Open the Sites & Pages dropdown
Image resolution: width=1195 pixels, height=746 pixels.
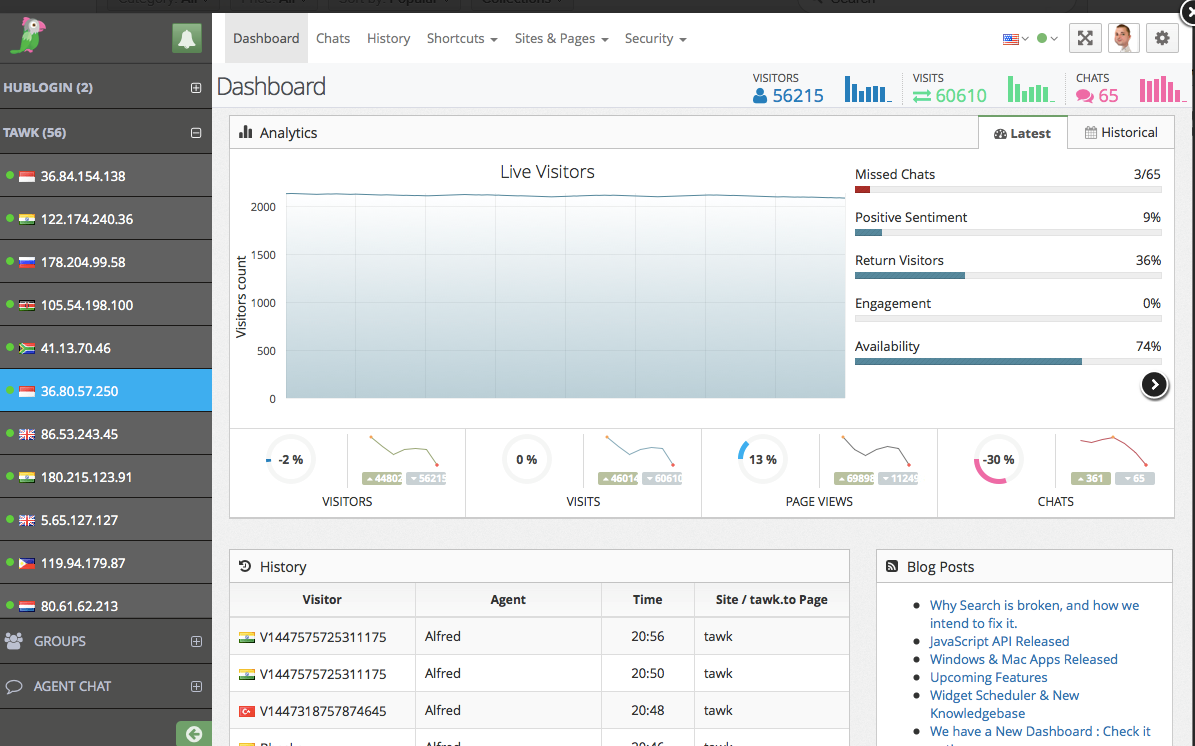point(562,38)
